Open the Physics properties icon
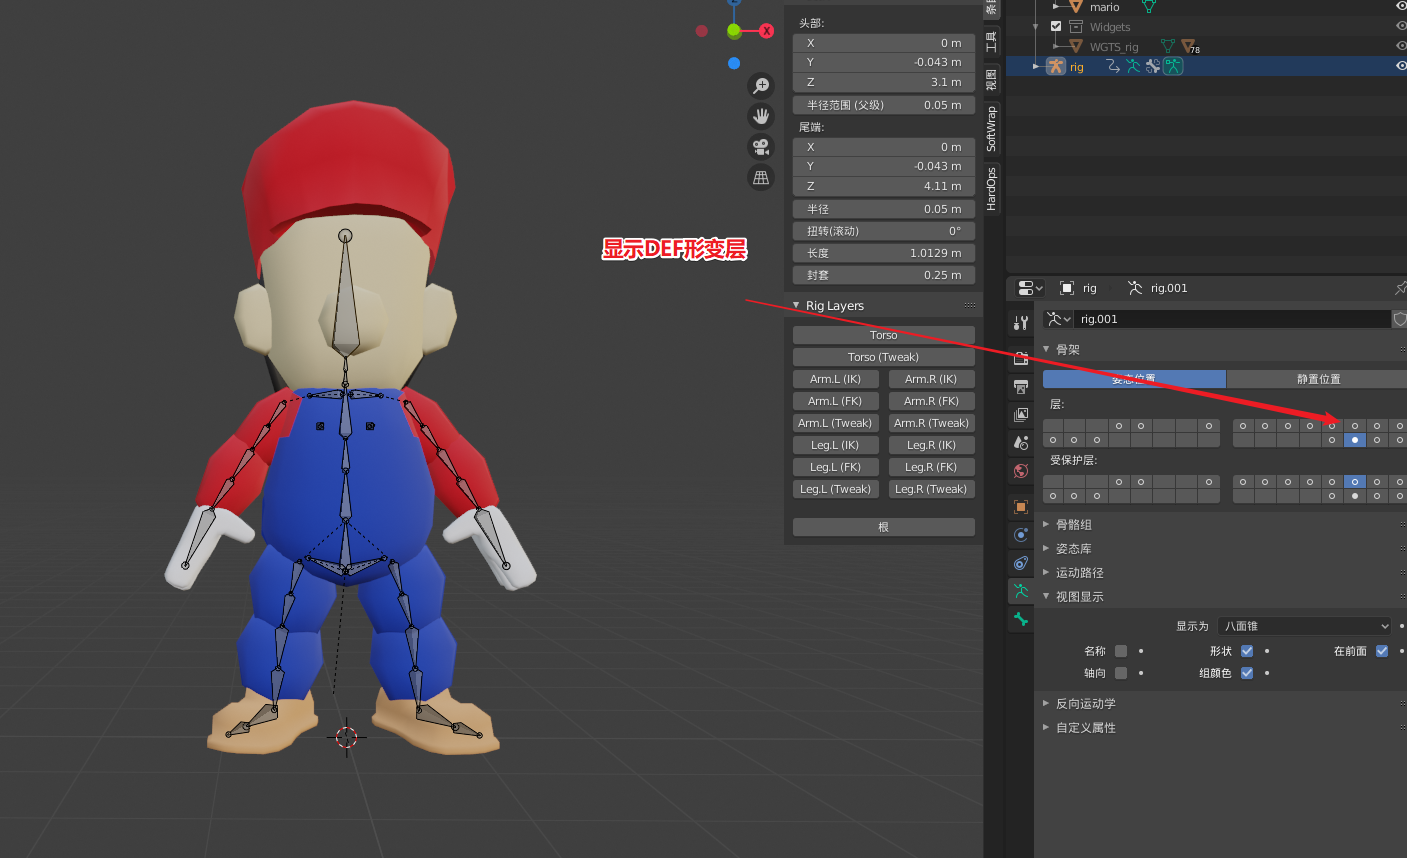The image size is (1407, 858). click(1021, 535)
